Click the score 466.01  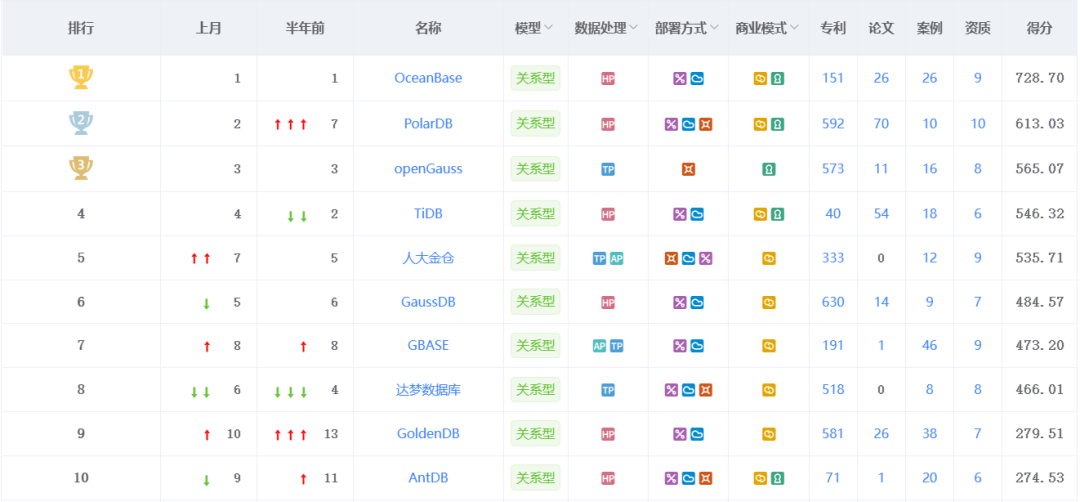[x=1039, y=390]
